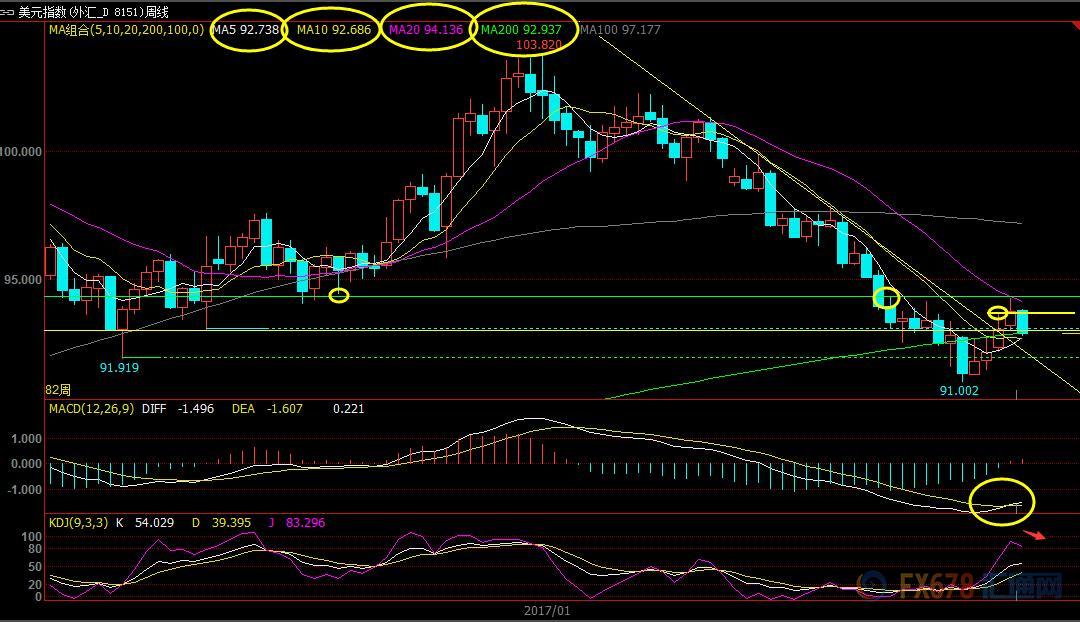Click the D 39.395 value

point(221,523)
